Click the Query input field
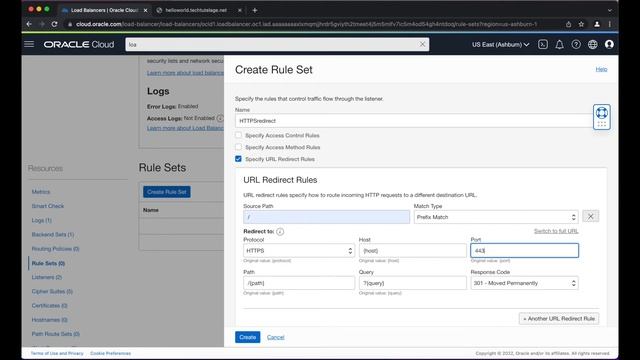640x360 pixels. point(413,283)
